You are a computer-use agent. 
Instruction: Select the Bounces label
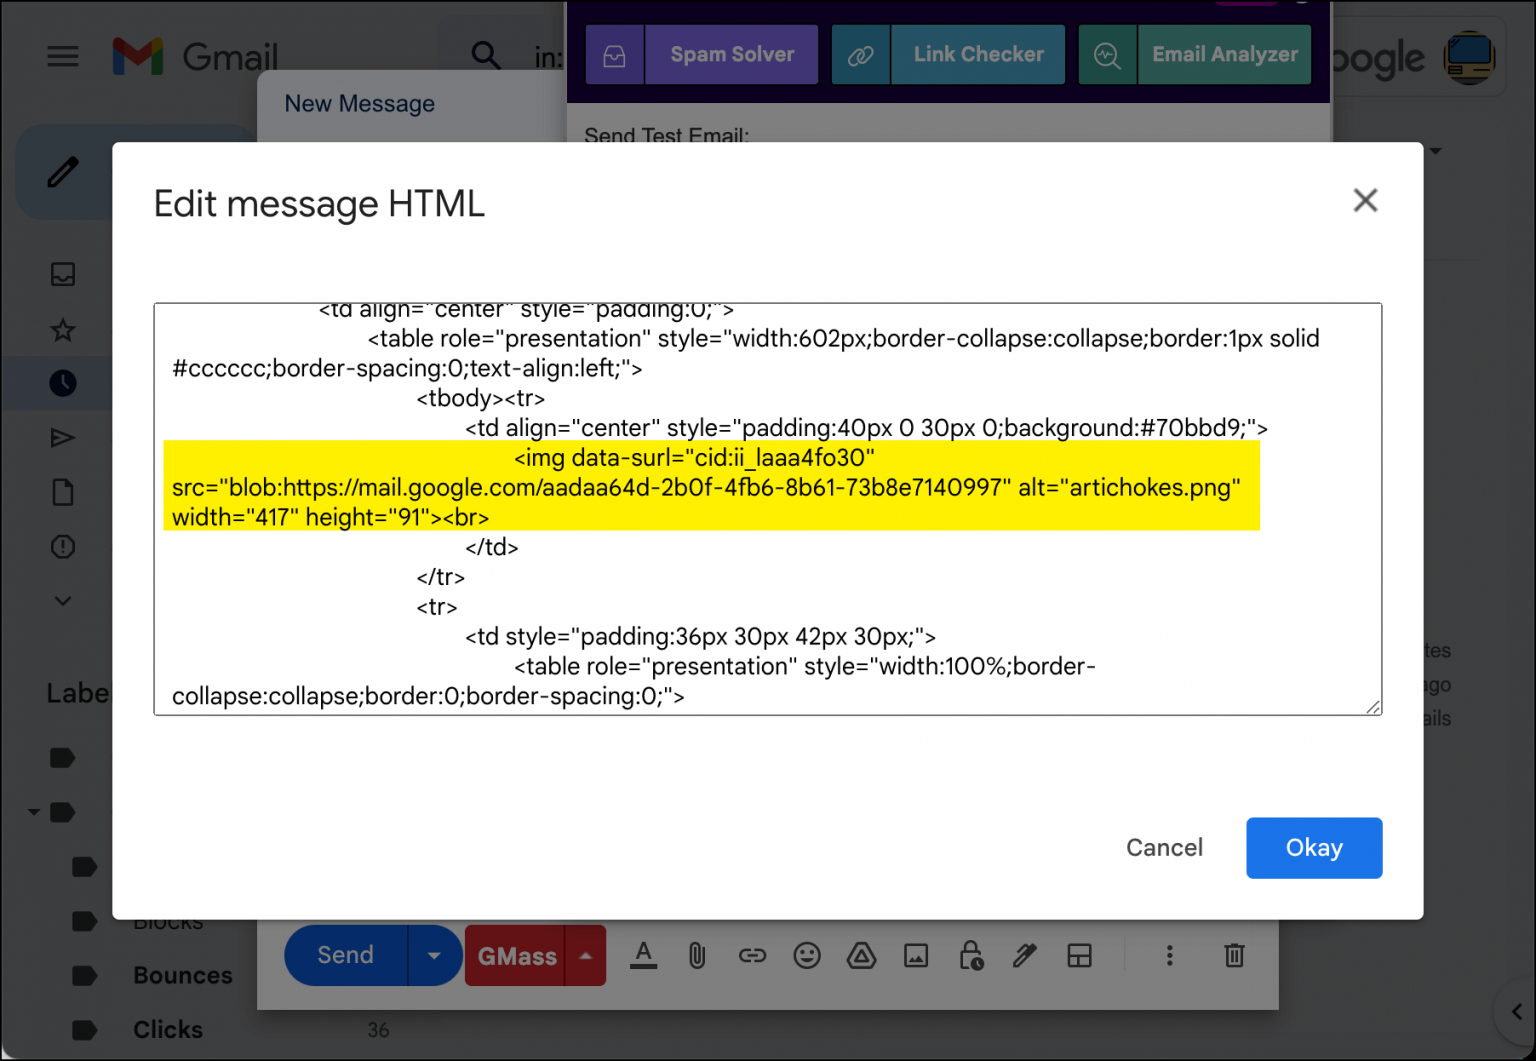(183, 975)
